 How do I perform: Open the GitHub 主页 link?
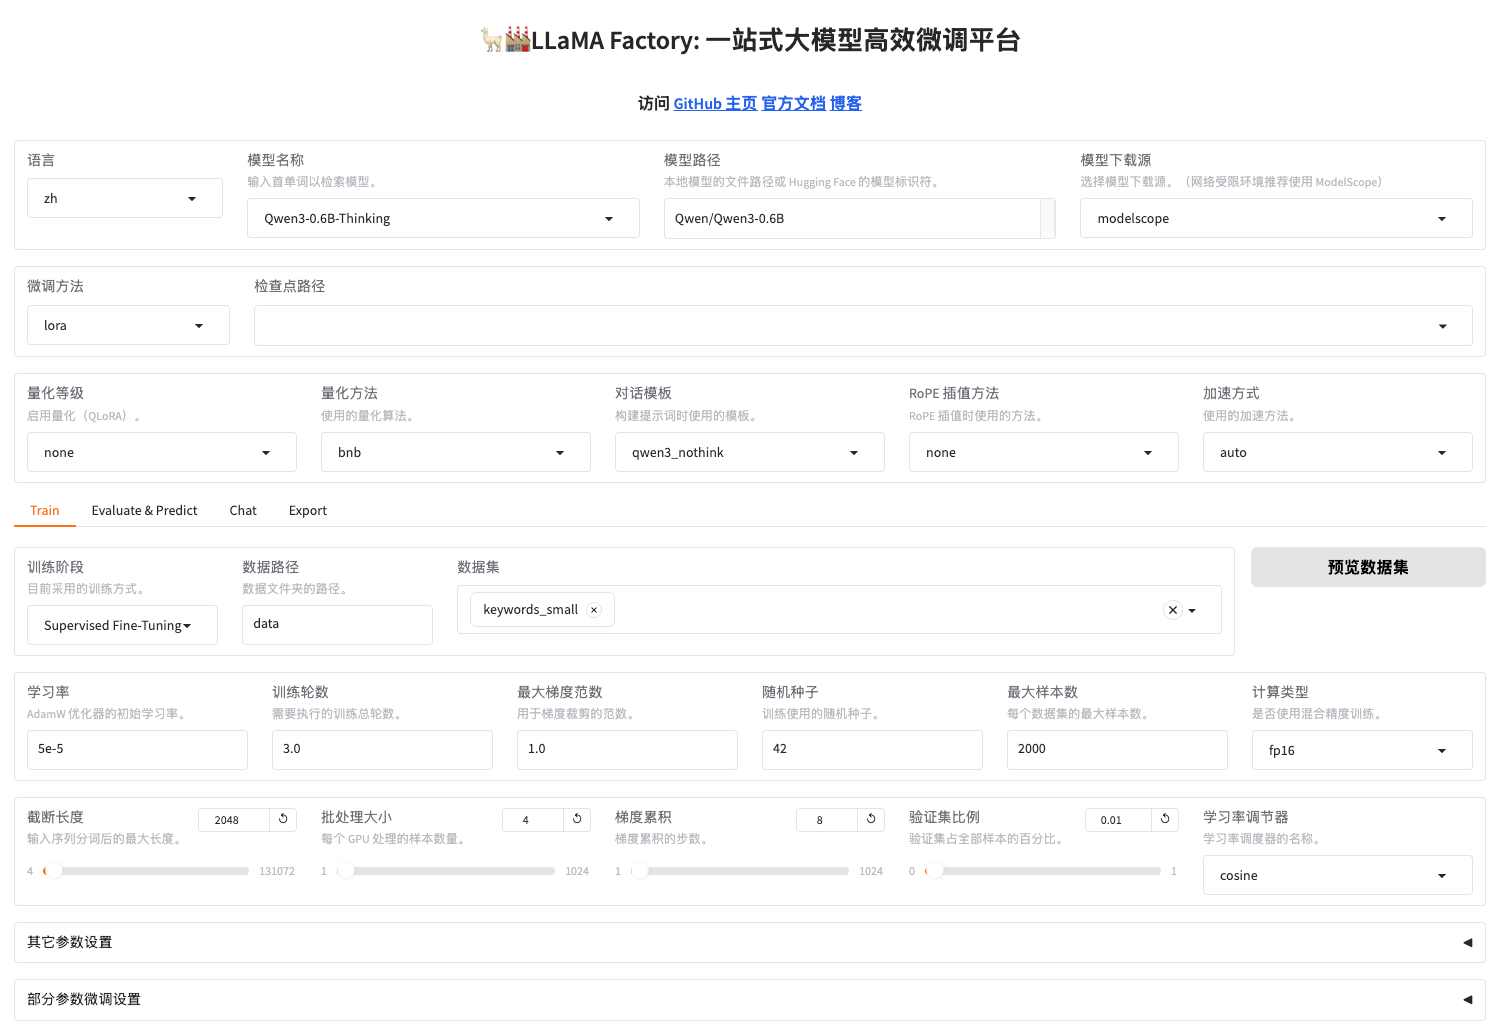[x=715, y=103]
